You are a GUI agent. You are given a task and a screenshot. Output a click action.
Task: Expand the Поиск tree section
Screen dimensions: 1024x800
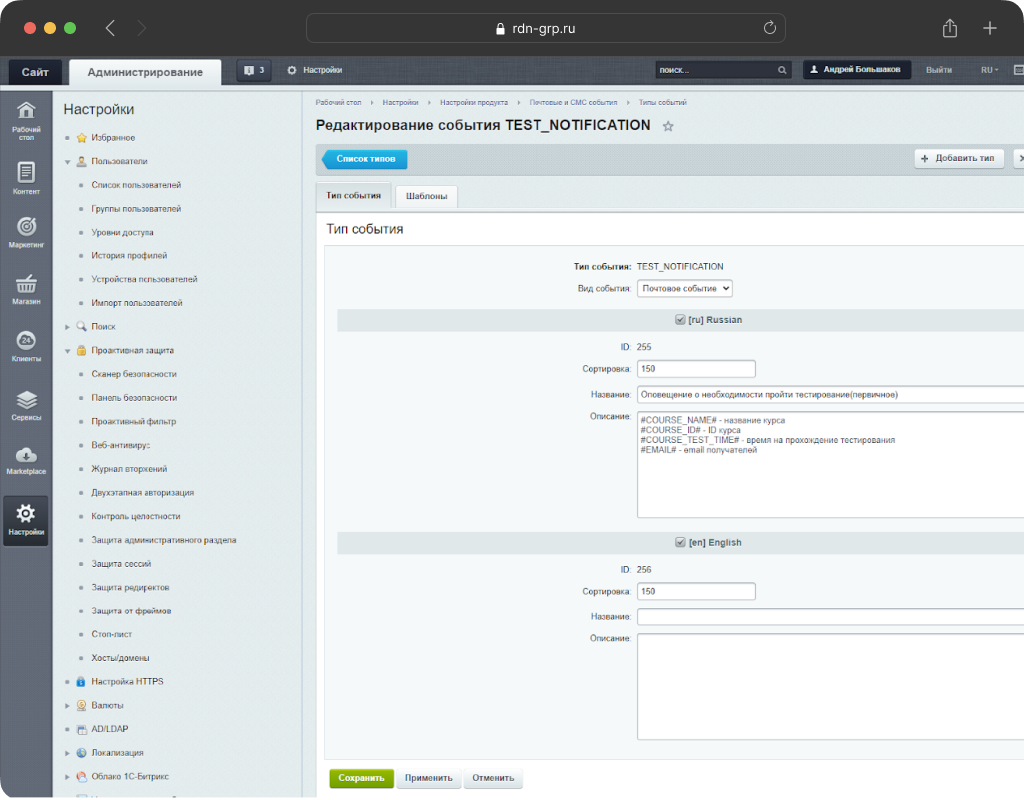click(x=68, y=327)
